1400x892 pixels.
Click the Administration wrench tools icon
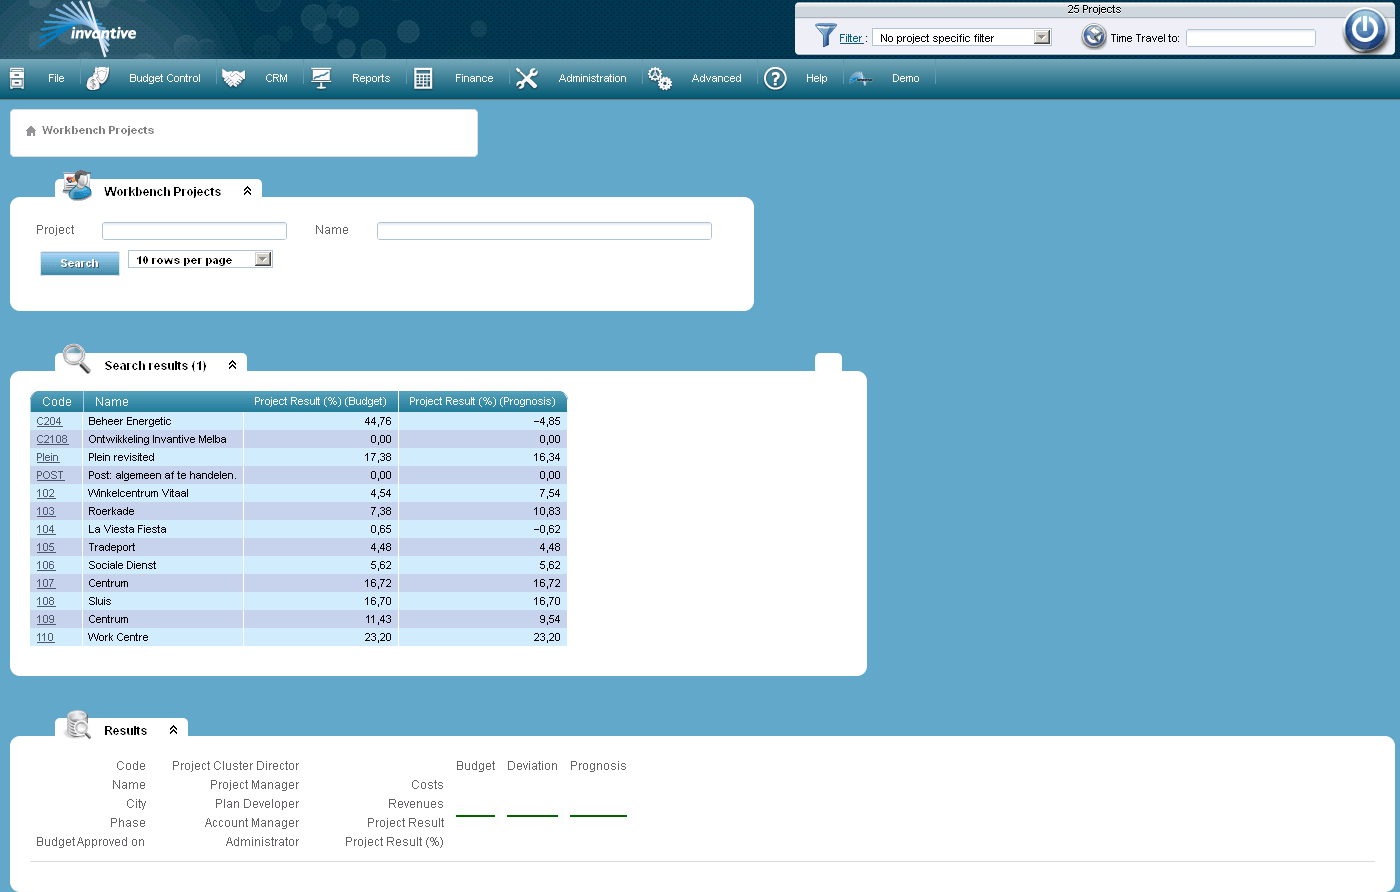527,79
